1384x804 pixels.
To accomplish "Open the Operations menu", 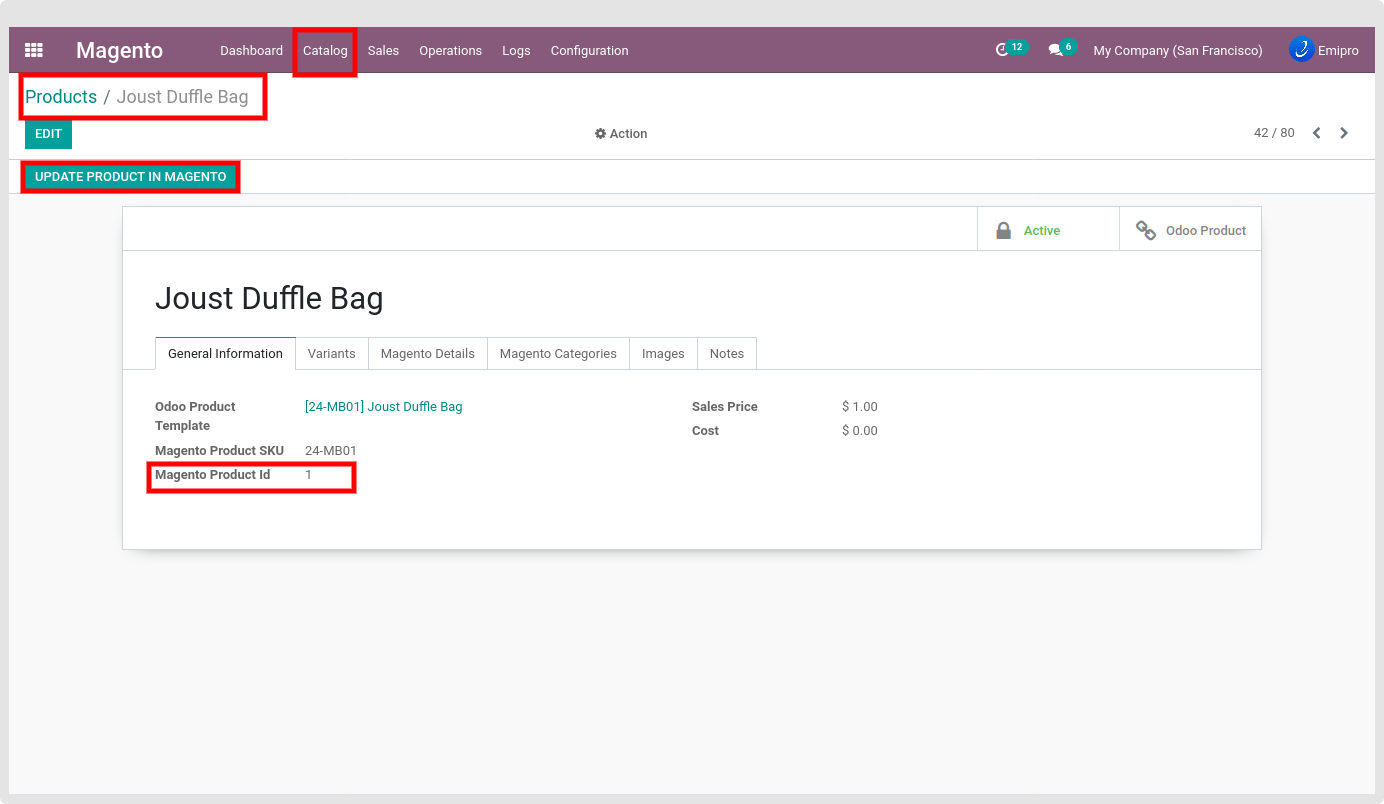I will (x=450, y=50).
